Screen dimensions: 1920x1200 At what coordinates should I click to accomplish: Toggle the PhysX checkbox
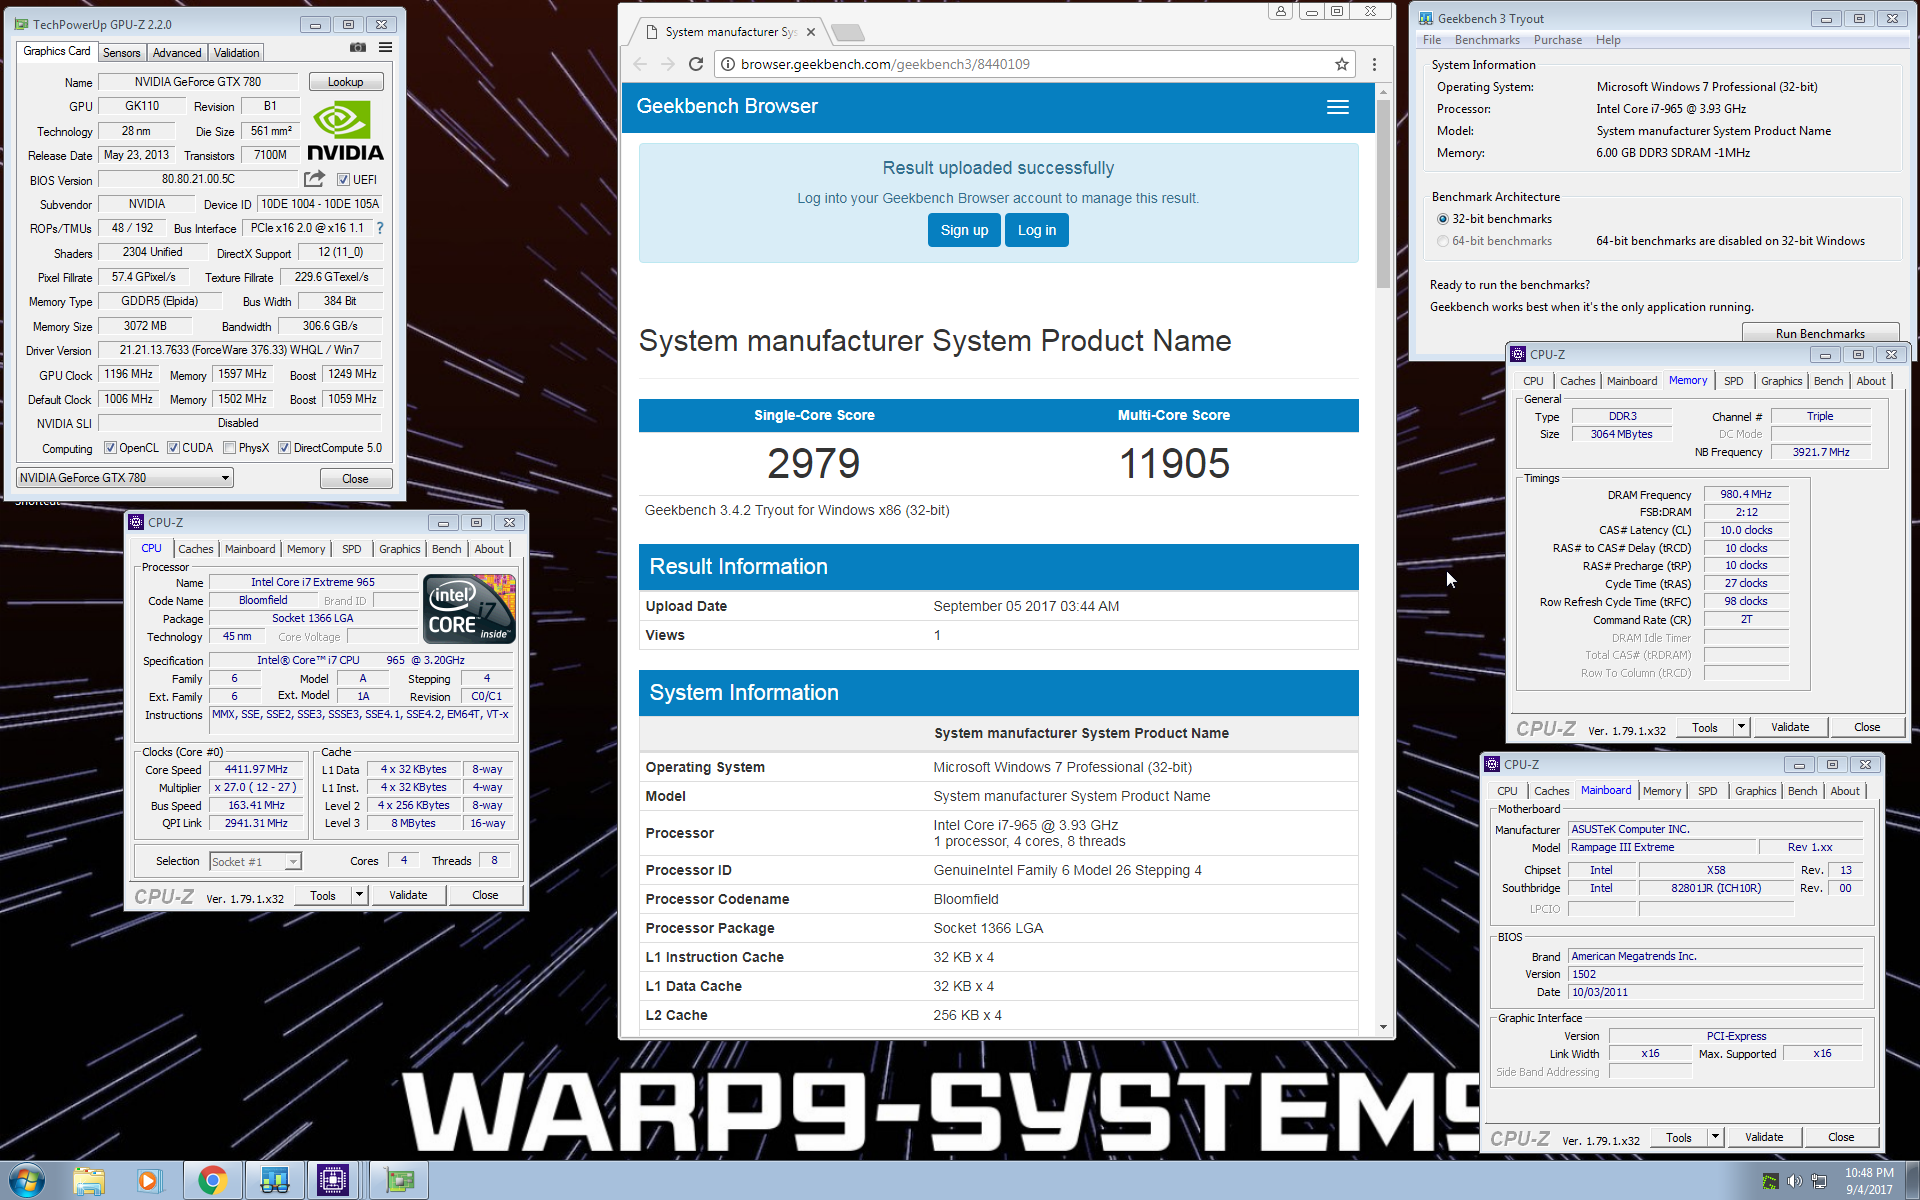click(229, 448)
